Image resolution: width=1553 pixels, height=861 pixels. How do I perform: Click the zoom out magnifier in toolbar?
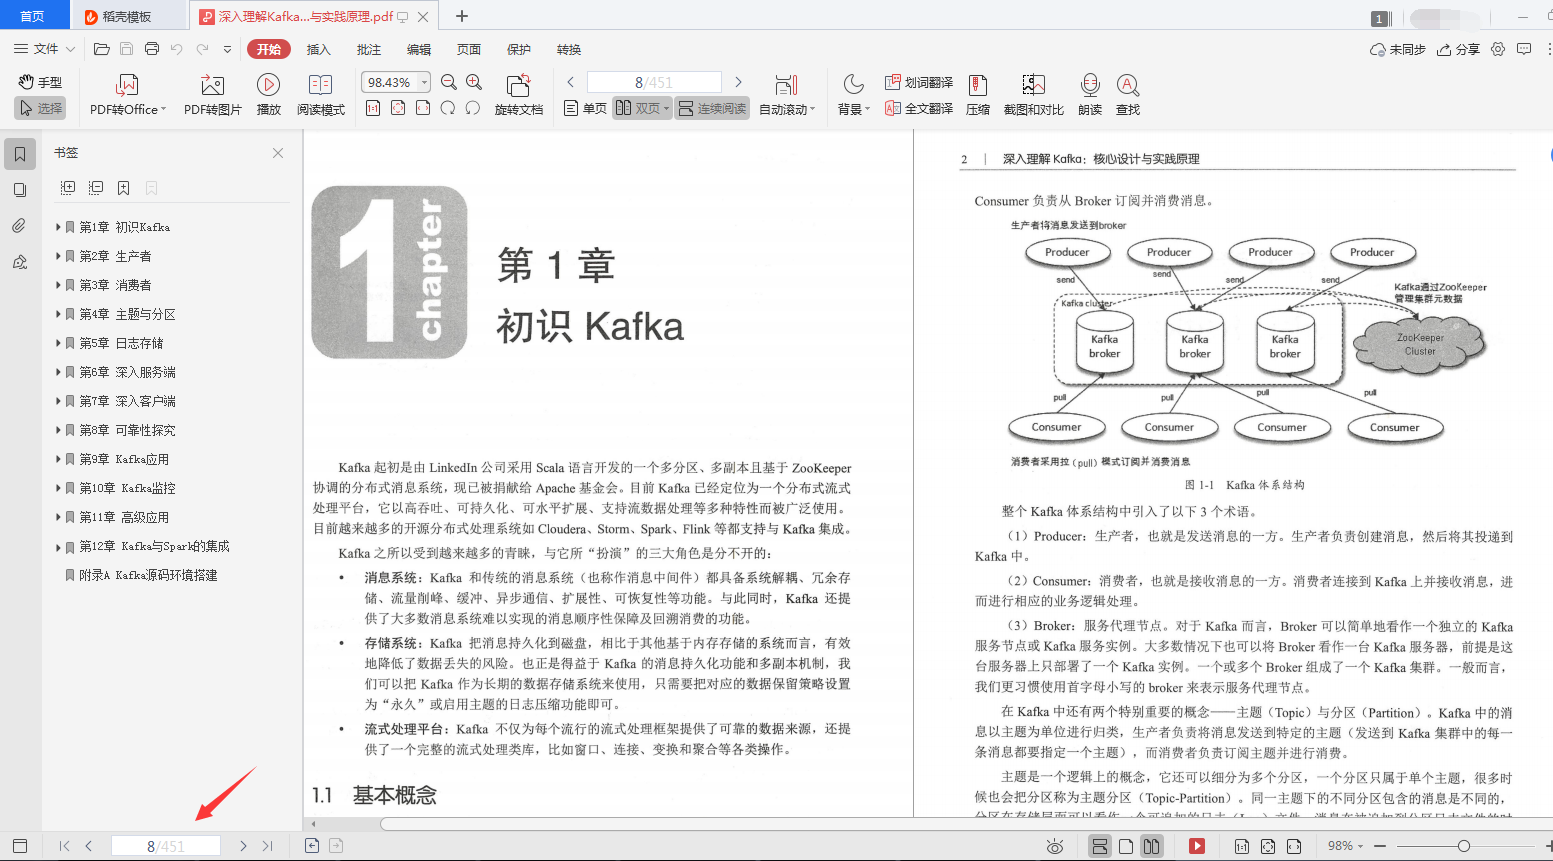pos(449,82)
